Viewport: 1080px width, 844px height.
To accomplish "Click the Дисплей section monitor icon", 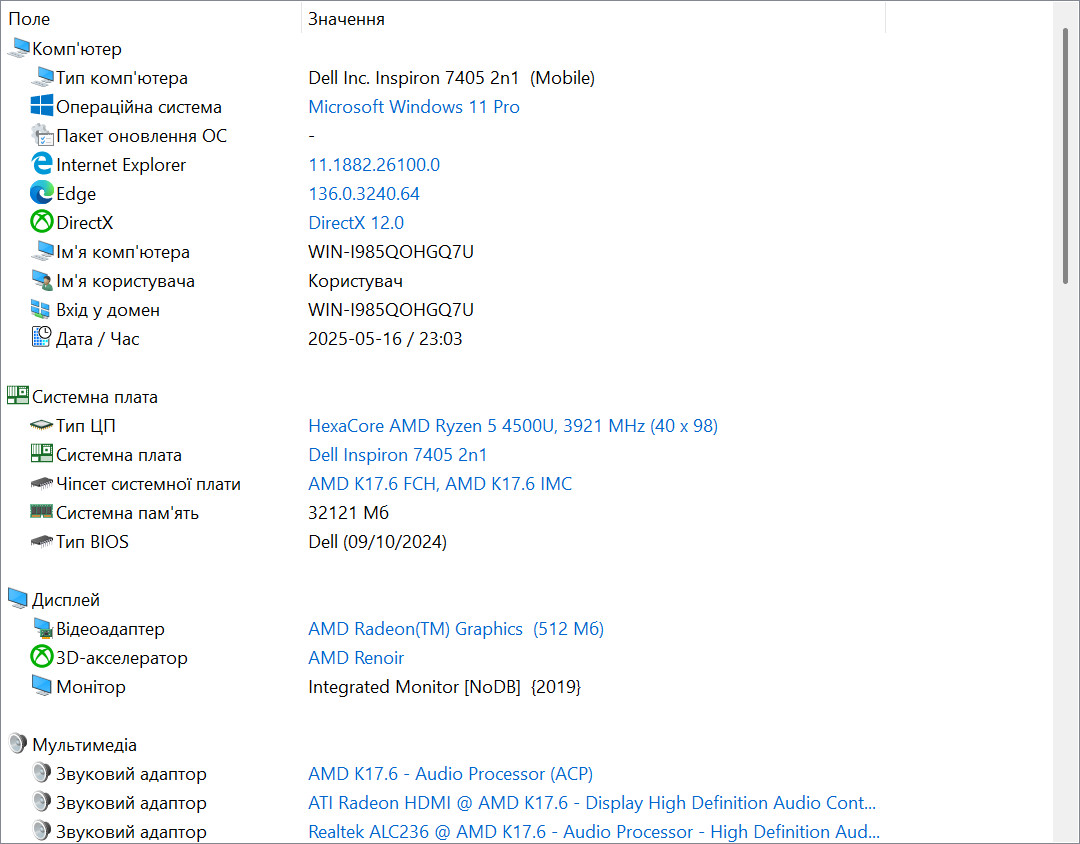I will pyautogui.click(x=18, y=599).
